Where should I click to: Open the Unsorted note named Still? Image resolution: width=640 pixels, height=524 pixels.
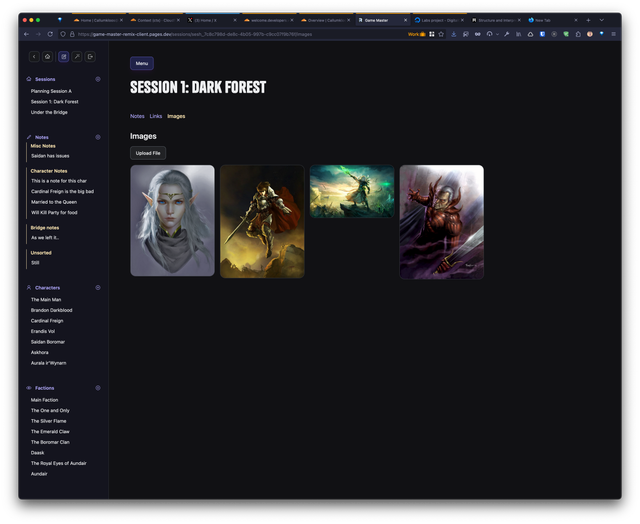click(35, 263)
